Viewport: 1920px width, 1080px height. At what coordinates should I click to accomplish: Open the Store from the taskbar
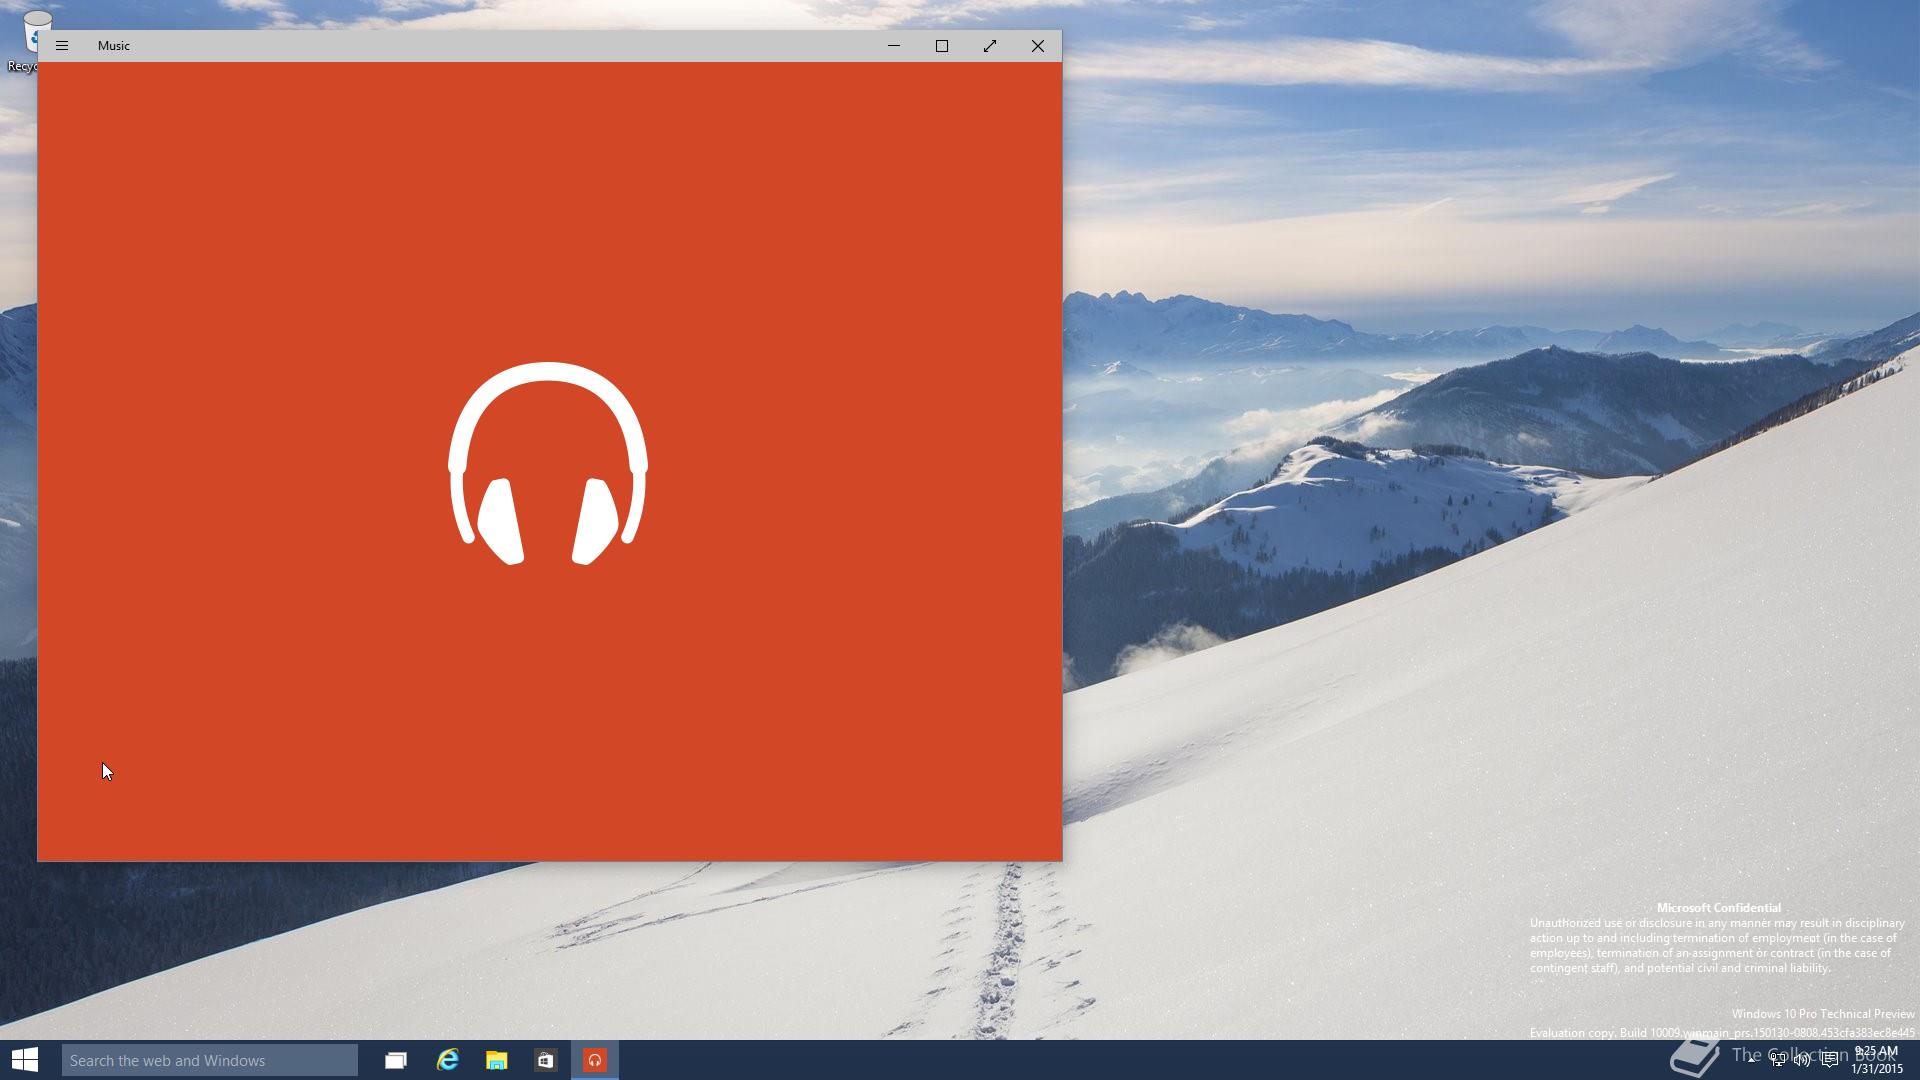(545, 1060)
